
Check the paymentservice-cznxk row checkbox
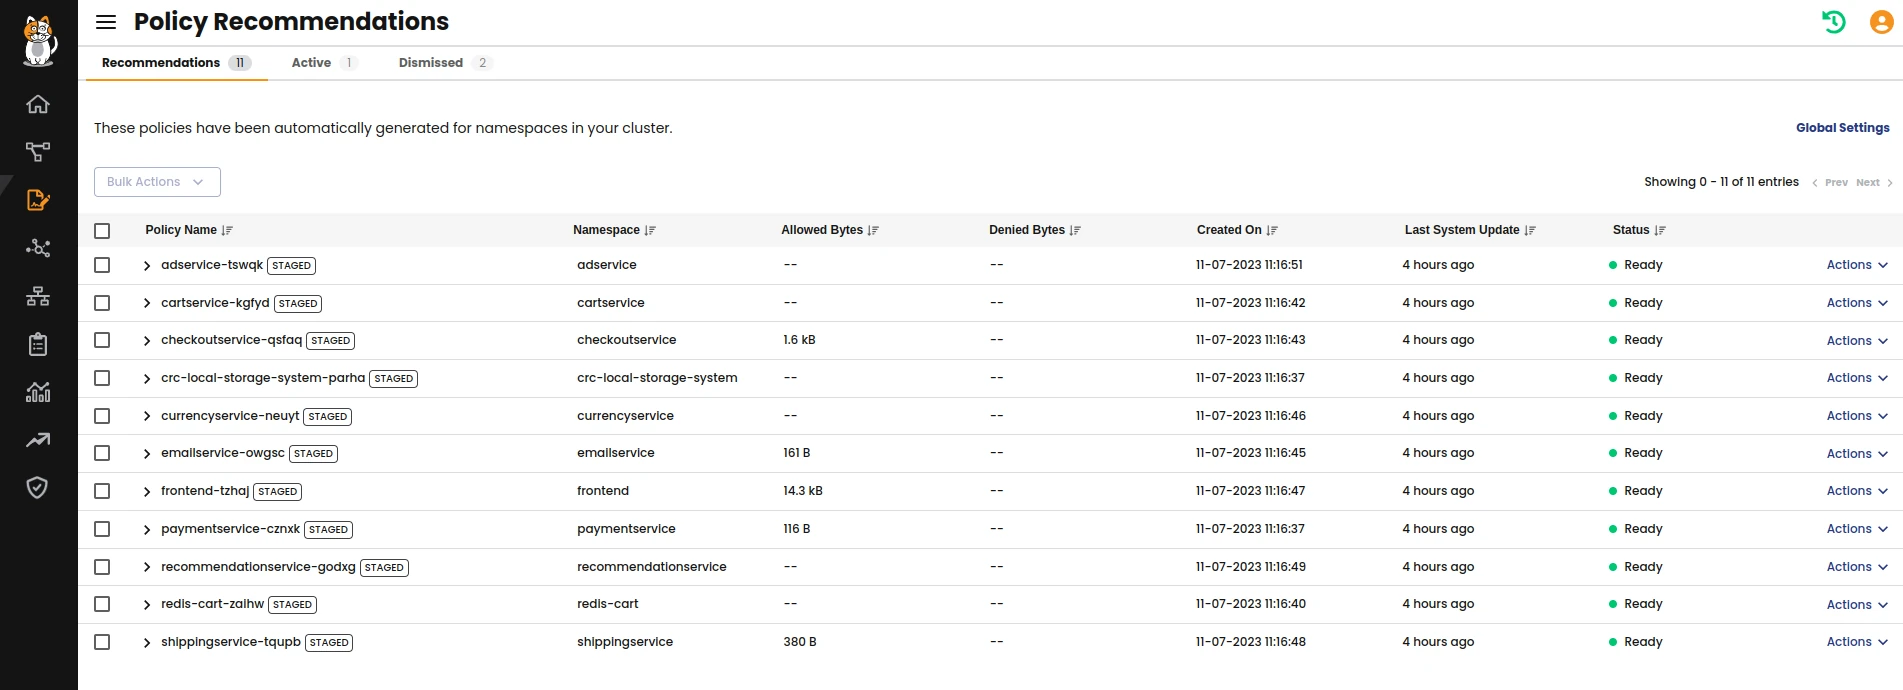pos(102,529)
